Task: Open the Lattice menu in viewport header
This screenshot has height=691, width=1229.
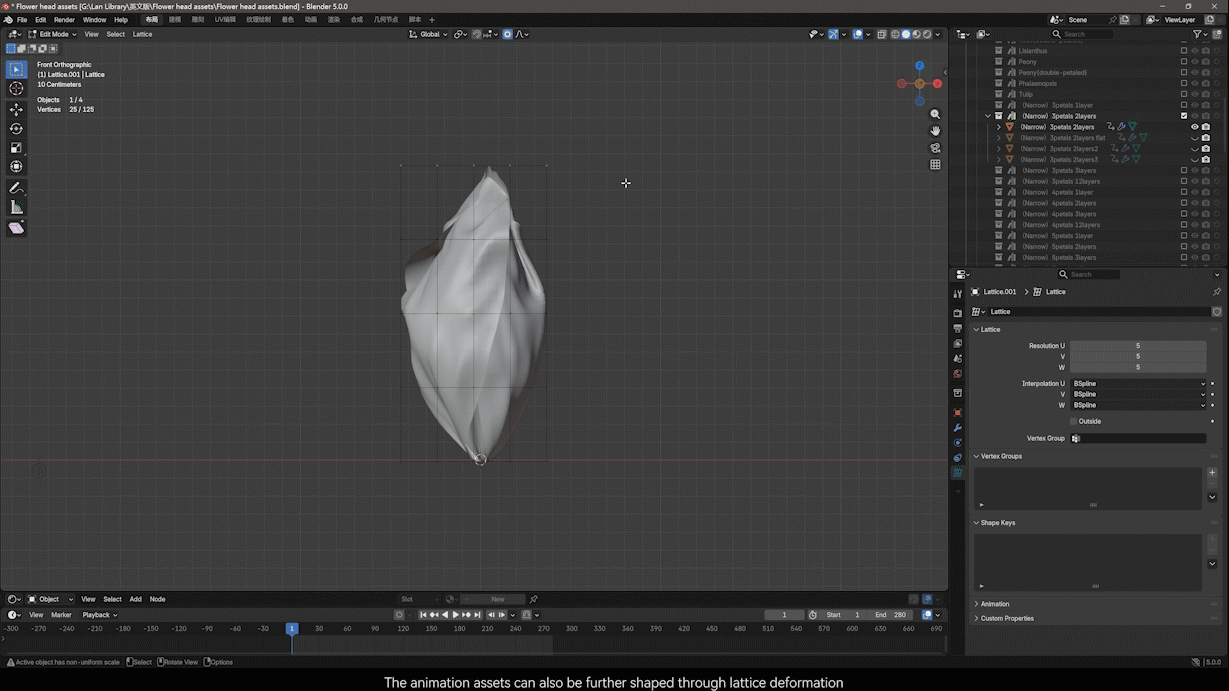Action: pos(143,34)
